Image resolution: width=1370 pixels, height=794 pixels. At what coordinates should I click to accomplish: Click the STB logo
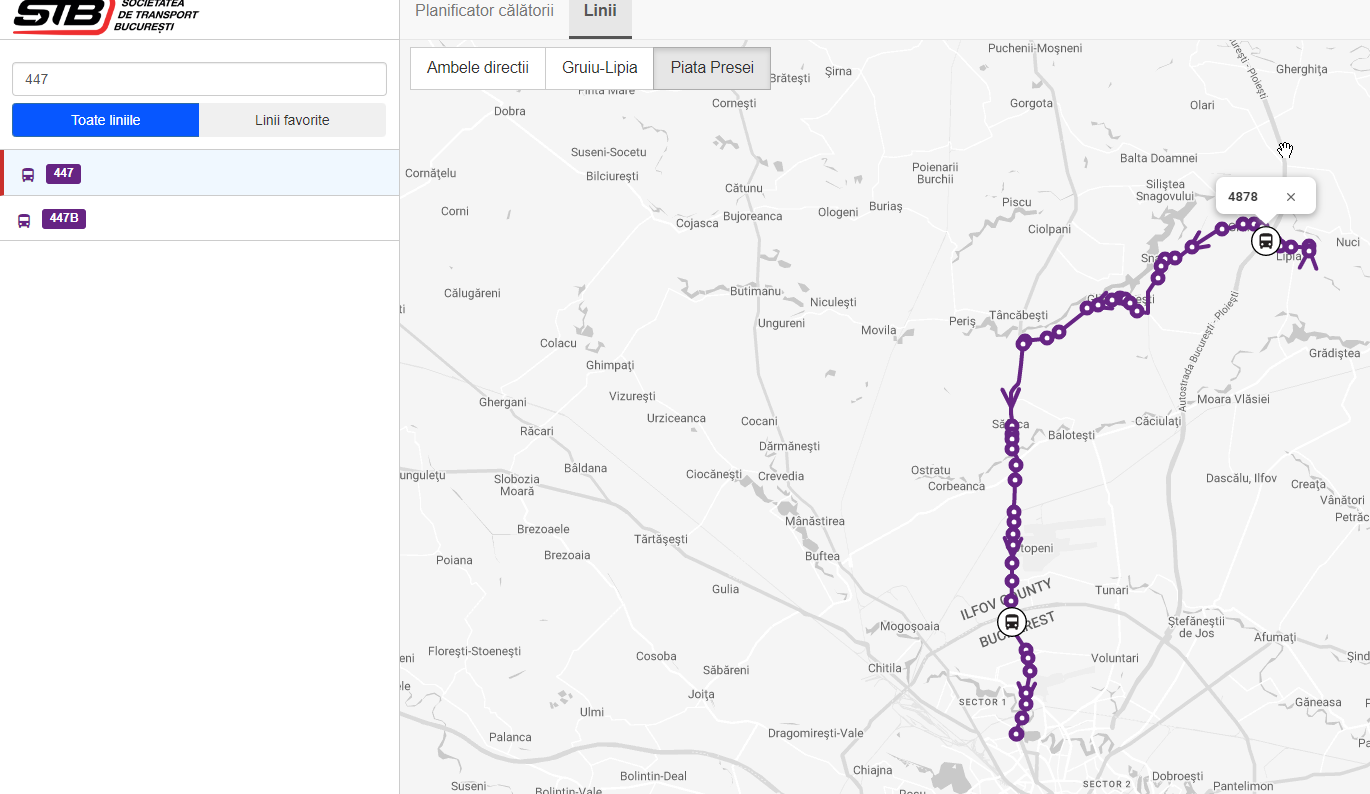pyautogui.click(x=105, y=15)
